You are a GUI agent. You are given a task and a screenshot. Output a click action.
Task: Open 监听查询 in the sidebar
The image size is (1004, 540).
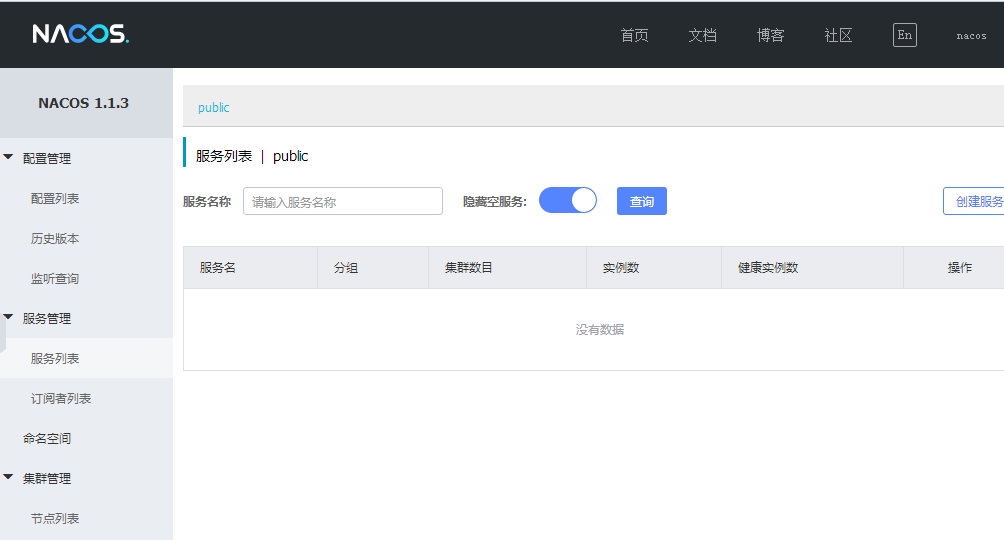coord(55,278)
